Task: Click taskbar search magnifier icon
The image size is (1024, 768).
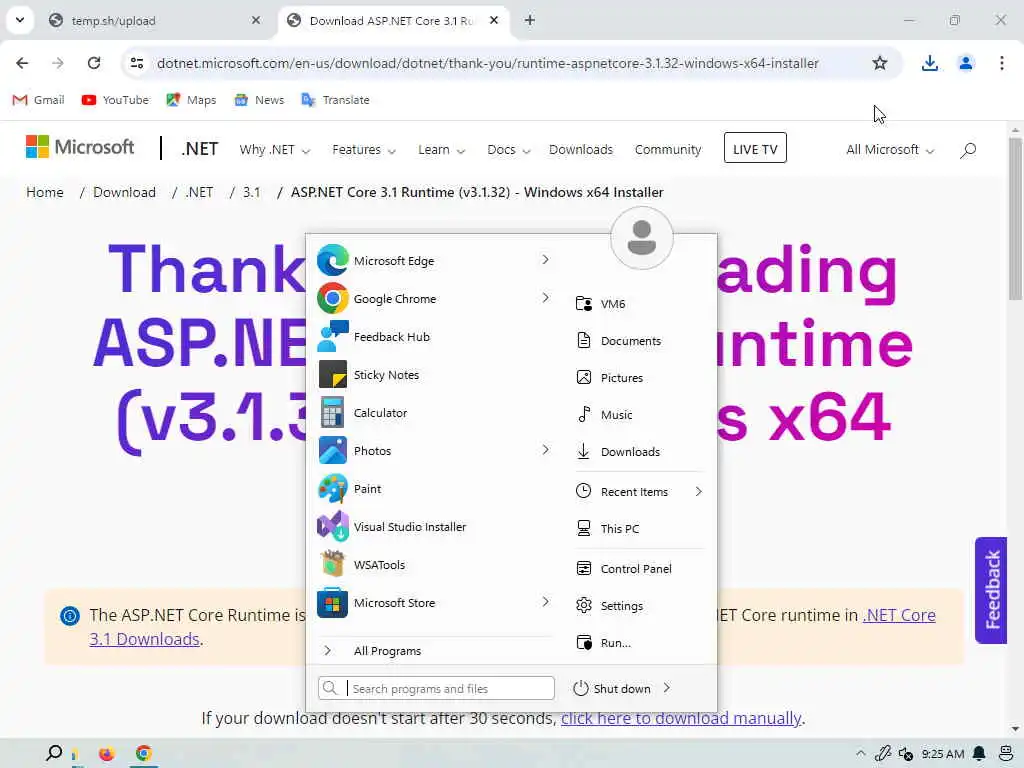Action: [x=54, y=753]
